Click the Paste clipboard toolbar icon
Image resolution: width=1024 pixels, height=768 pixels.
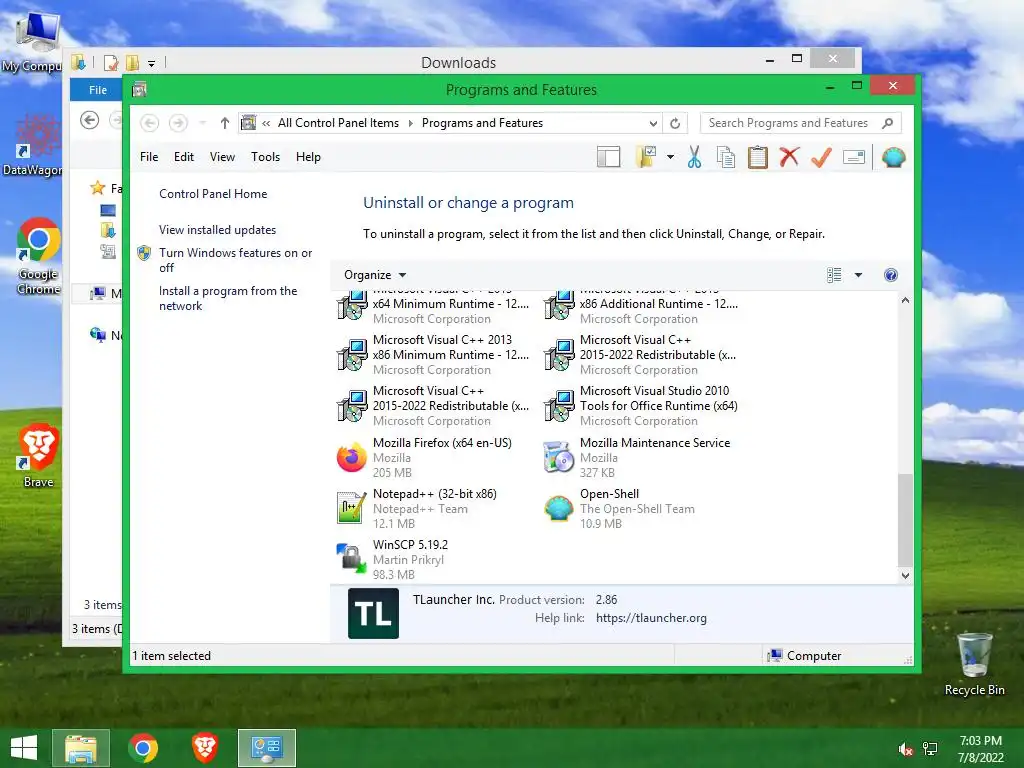(x=758, y=157)
